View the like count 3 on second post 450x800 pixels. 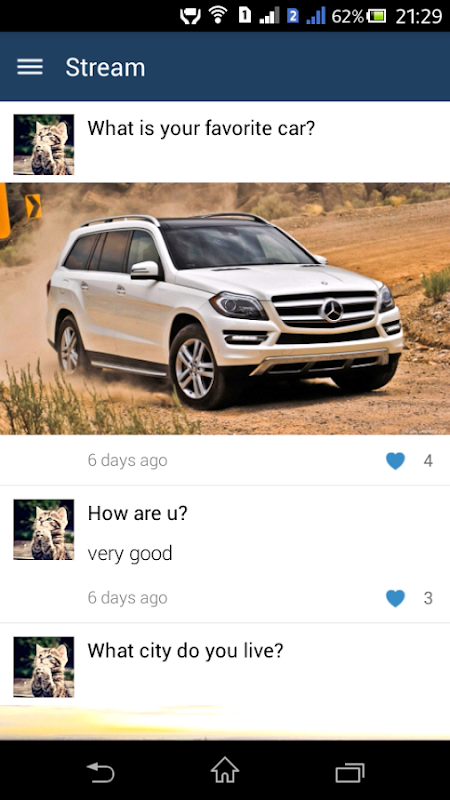click(x=428, y=598)
